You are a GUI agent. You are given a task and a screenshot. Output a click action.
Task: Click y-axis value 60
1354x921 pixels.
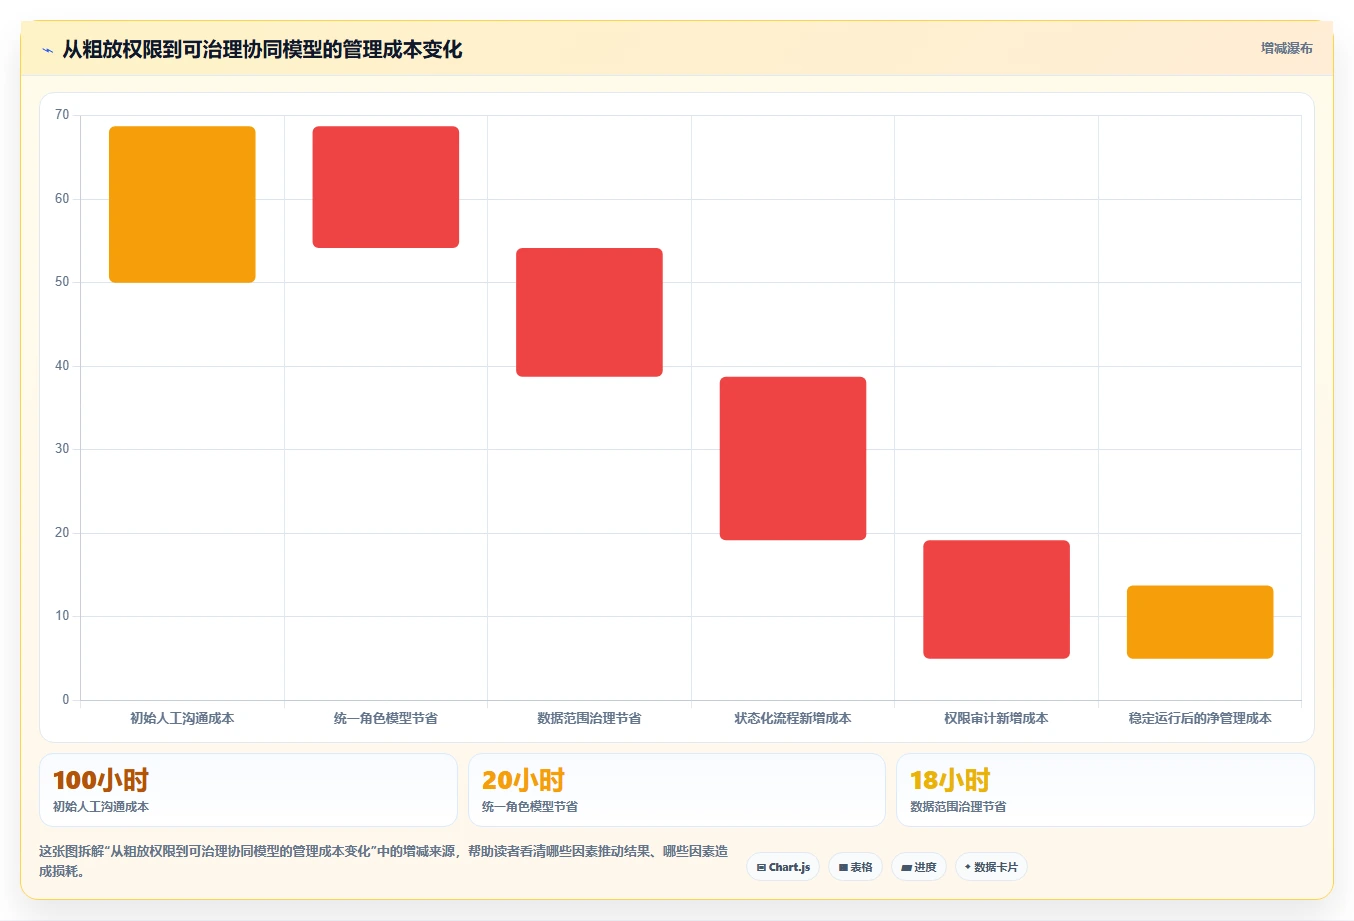[x=62, y=199]
